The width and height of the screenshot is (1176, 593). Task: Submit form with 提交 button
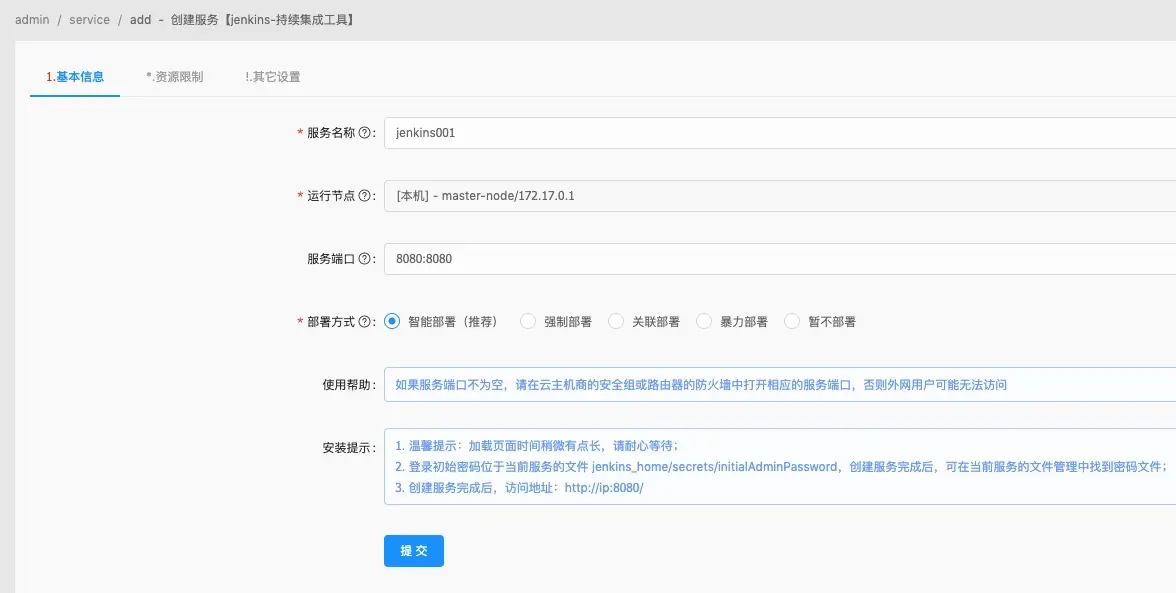point(414,551)
